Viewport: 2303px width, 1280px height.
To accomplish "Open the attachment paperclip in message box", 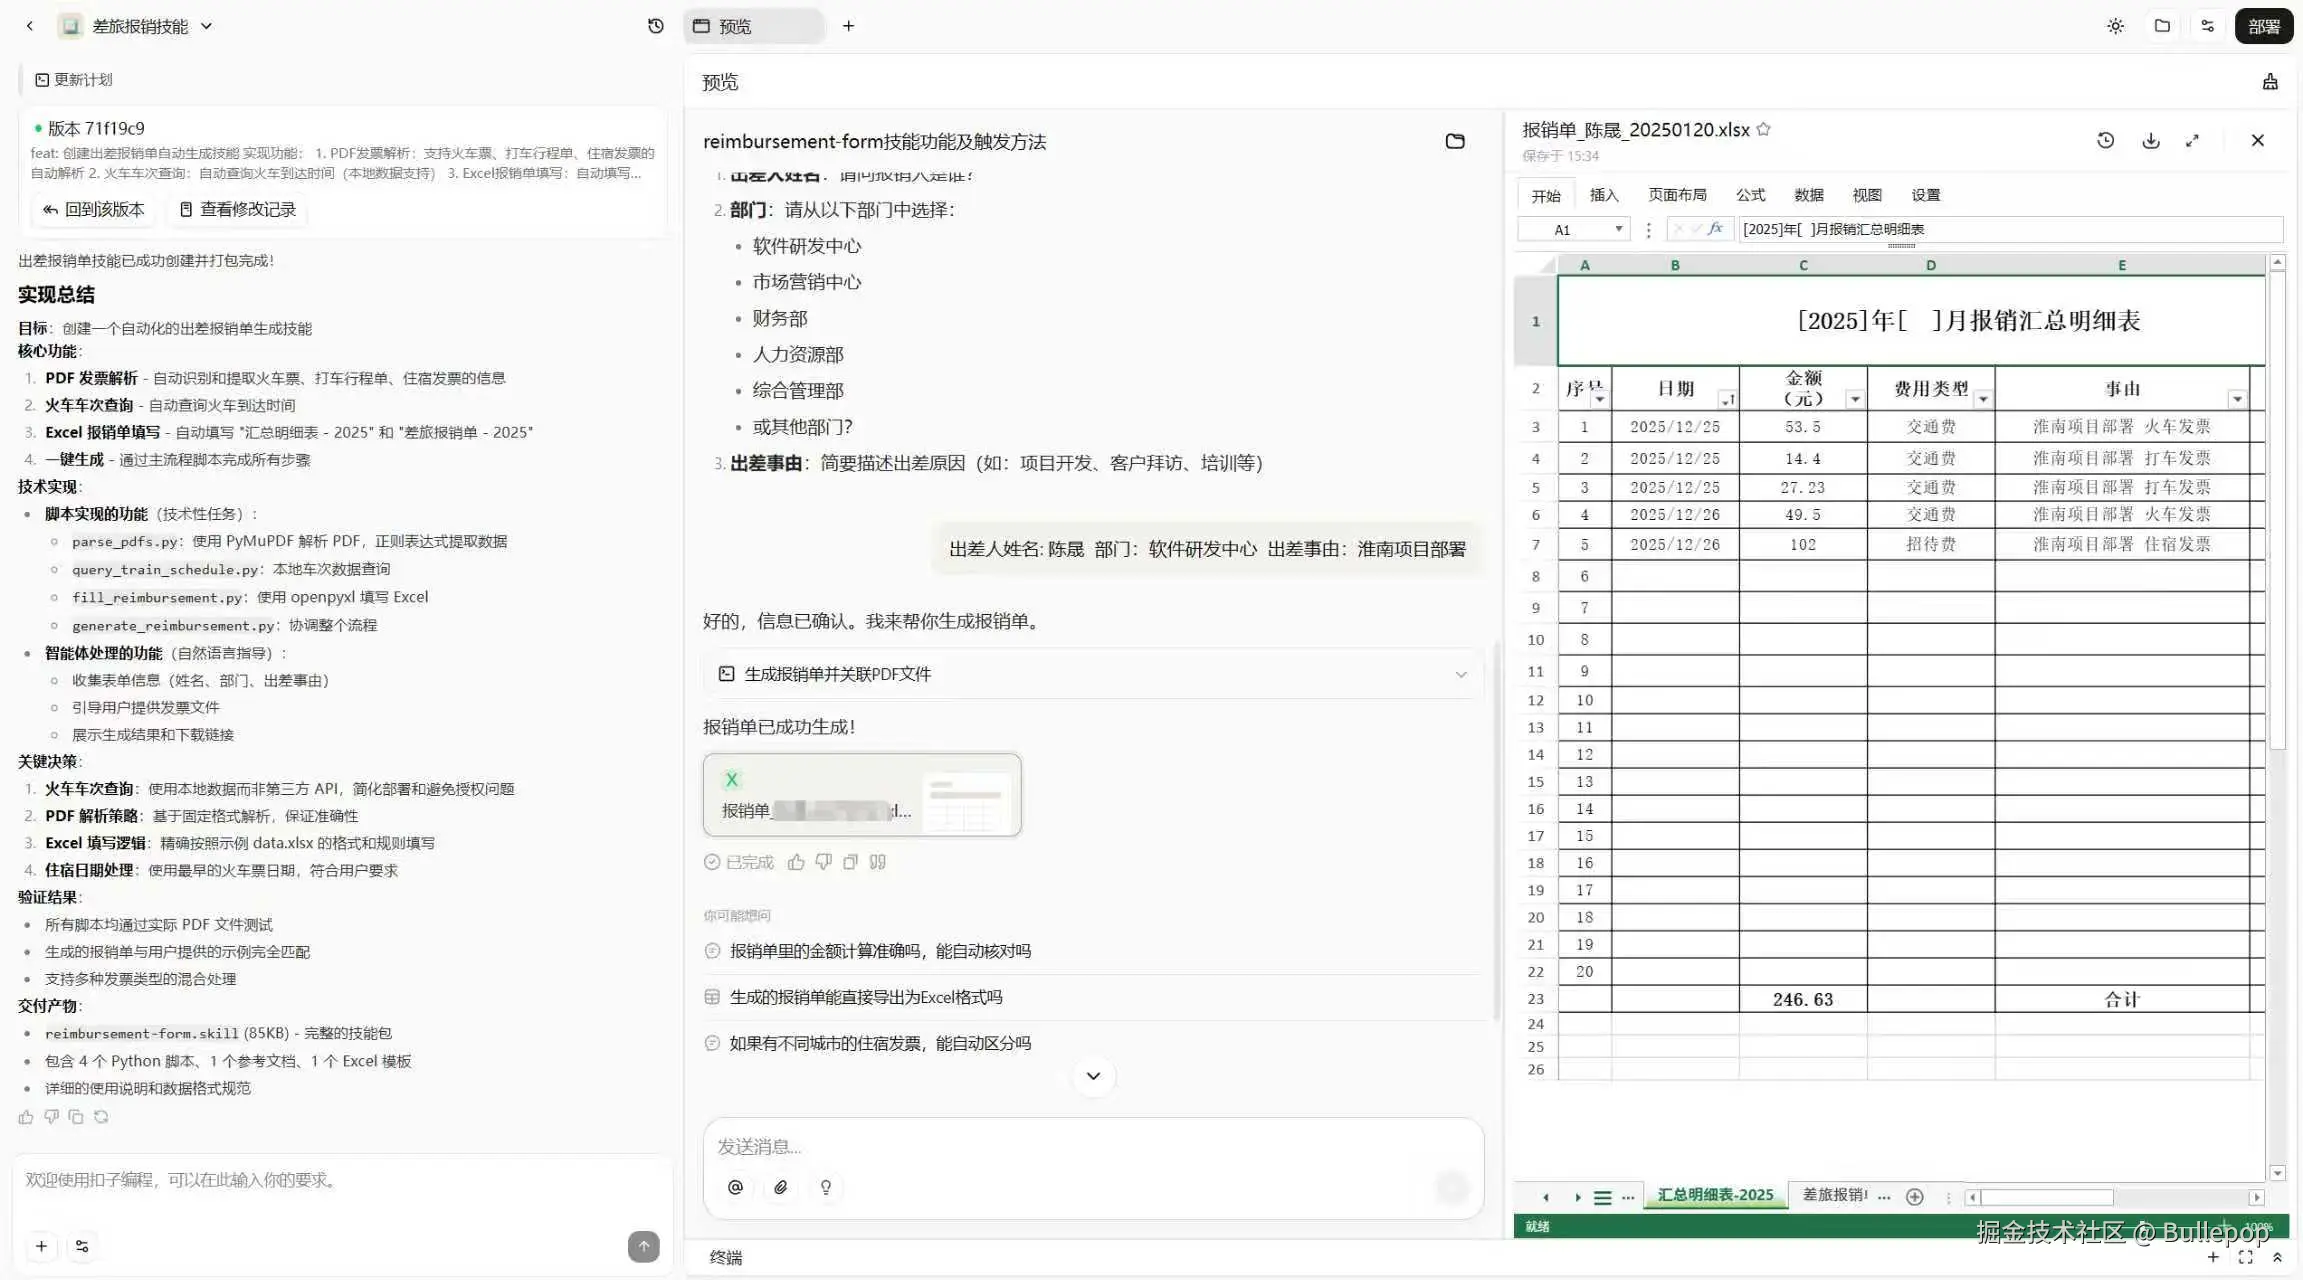I will (x=781, y=1187).
